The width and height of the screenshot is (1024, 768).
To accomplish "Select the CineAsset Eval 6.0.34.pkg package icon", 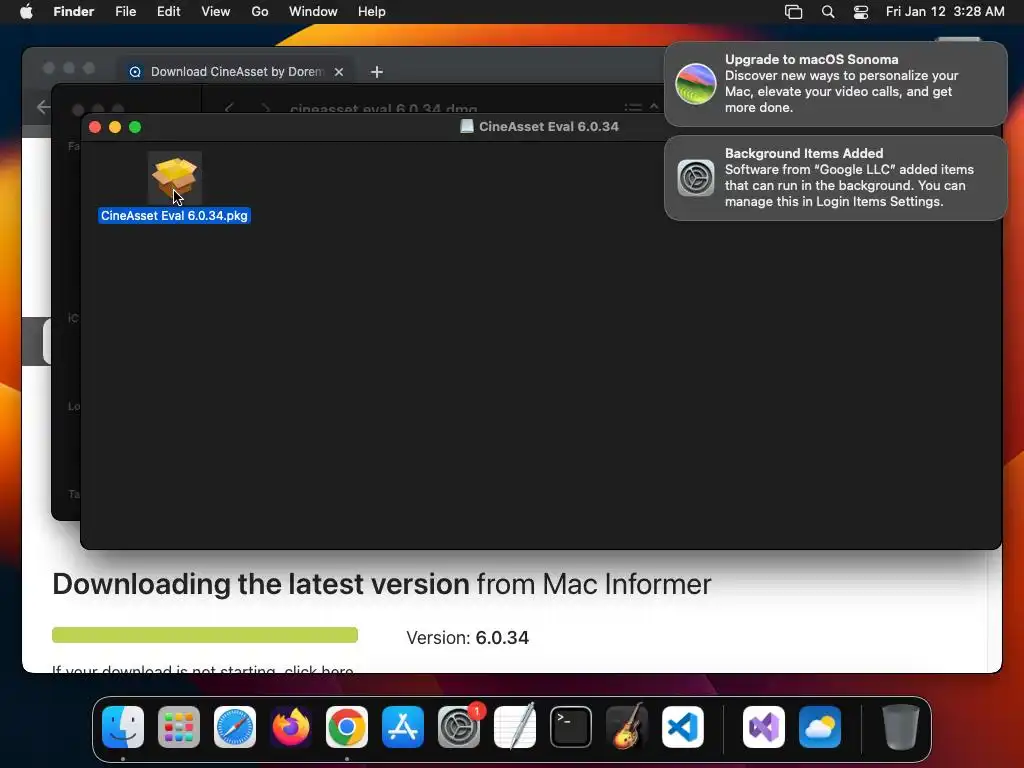I will point(174,178).
